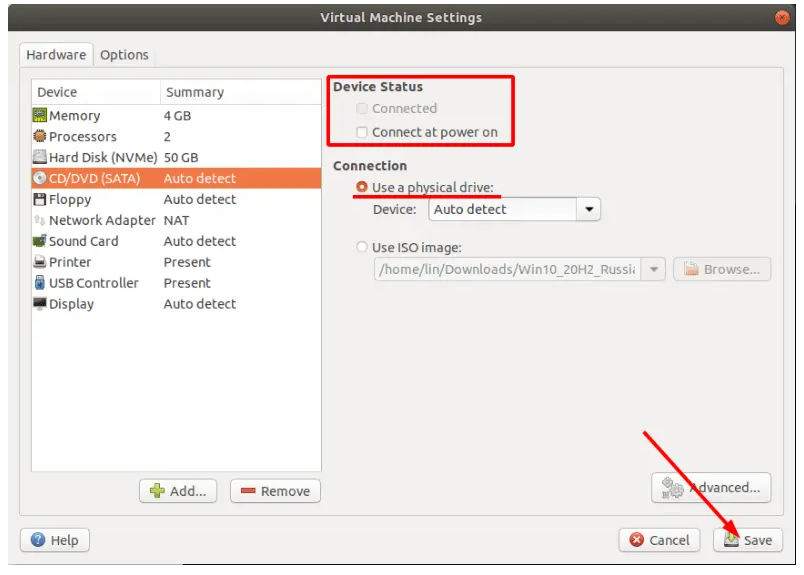804x575 pixels.
Task: Open Advanced... settings
Action: point(711,487)
